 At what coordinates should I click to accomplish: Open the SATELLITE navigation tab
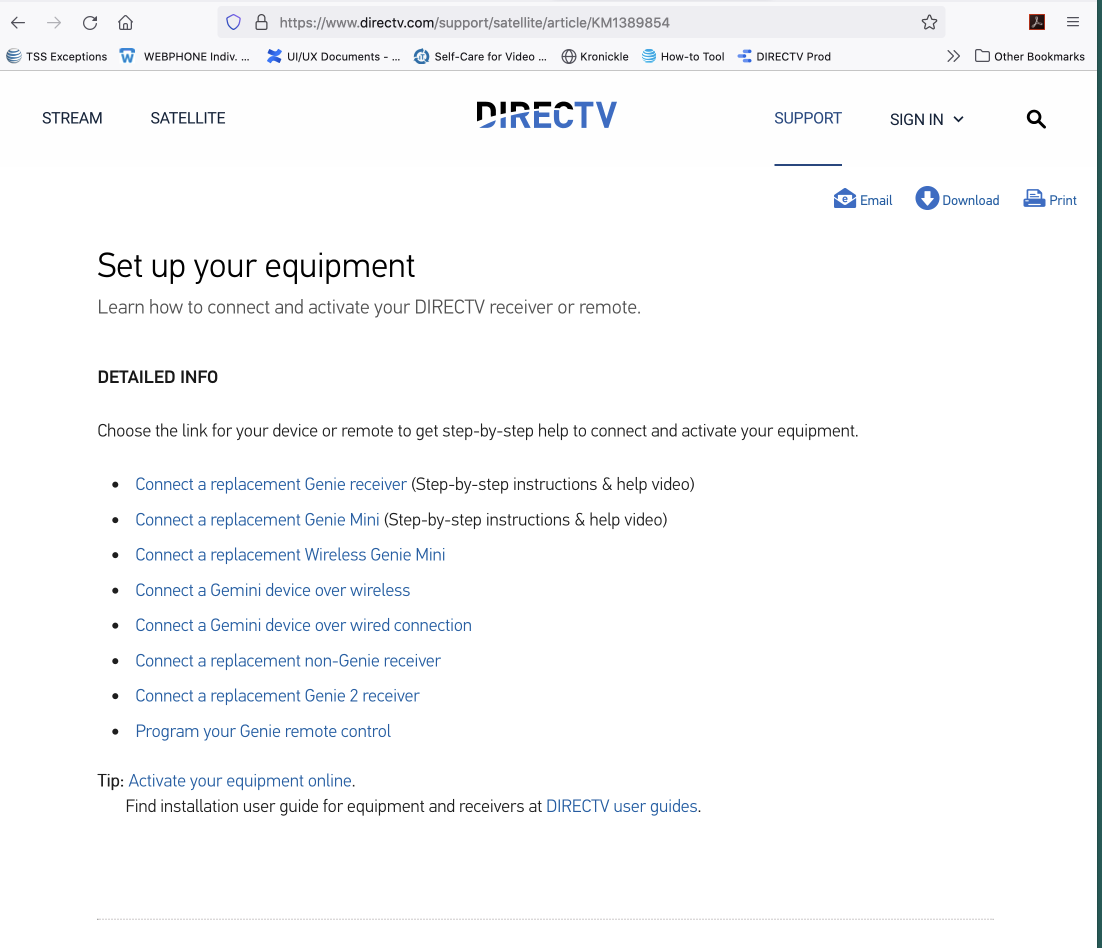coord(188,118)
